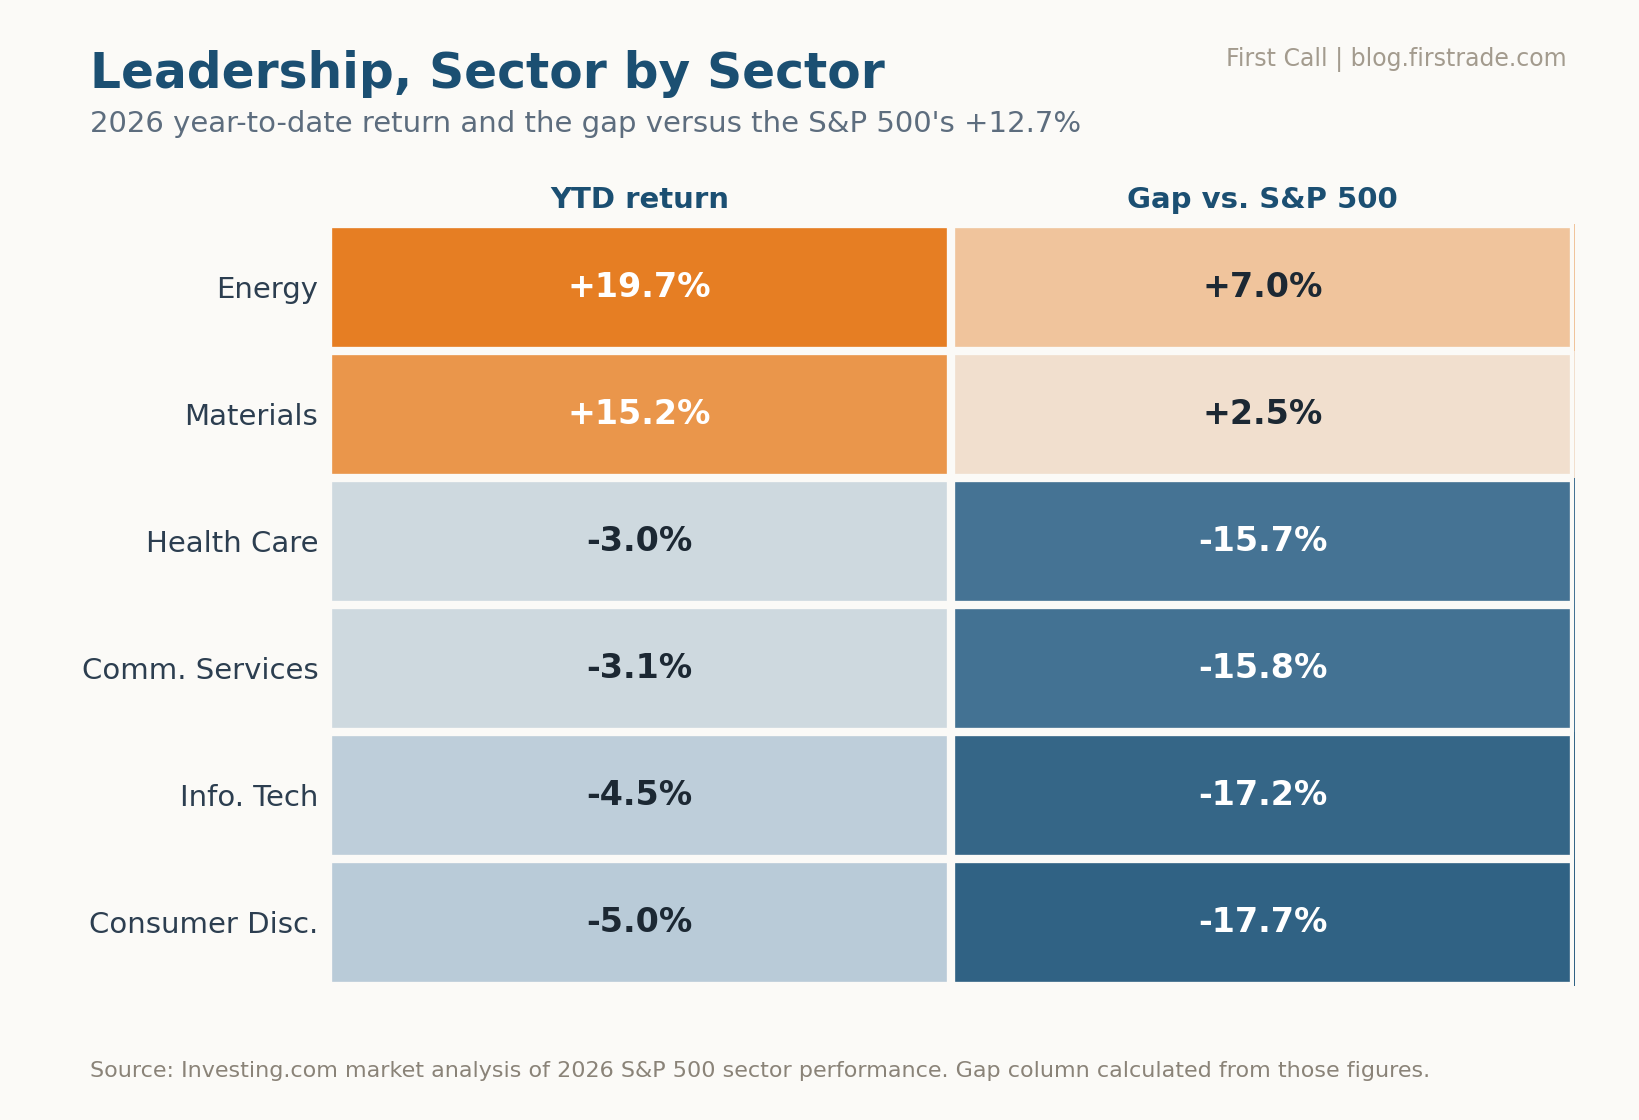
Task: Click the Info. Tech -4.5% cell
Action: [639, 795]
